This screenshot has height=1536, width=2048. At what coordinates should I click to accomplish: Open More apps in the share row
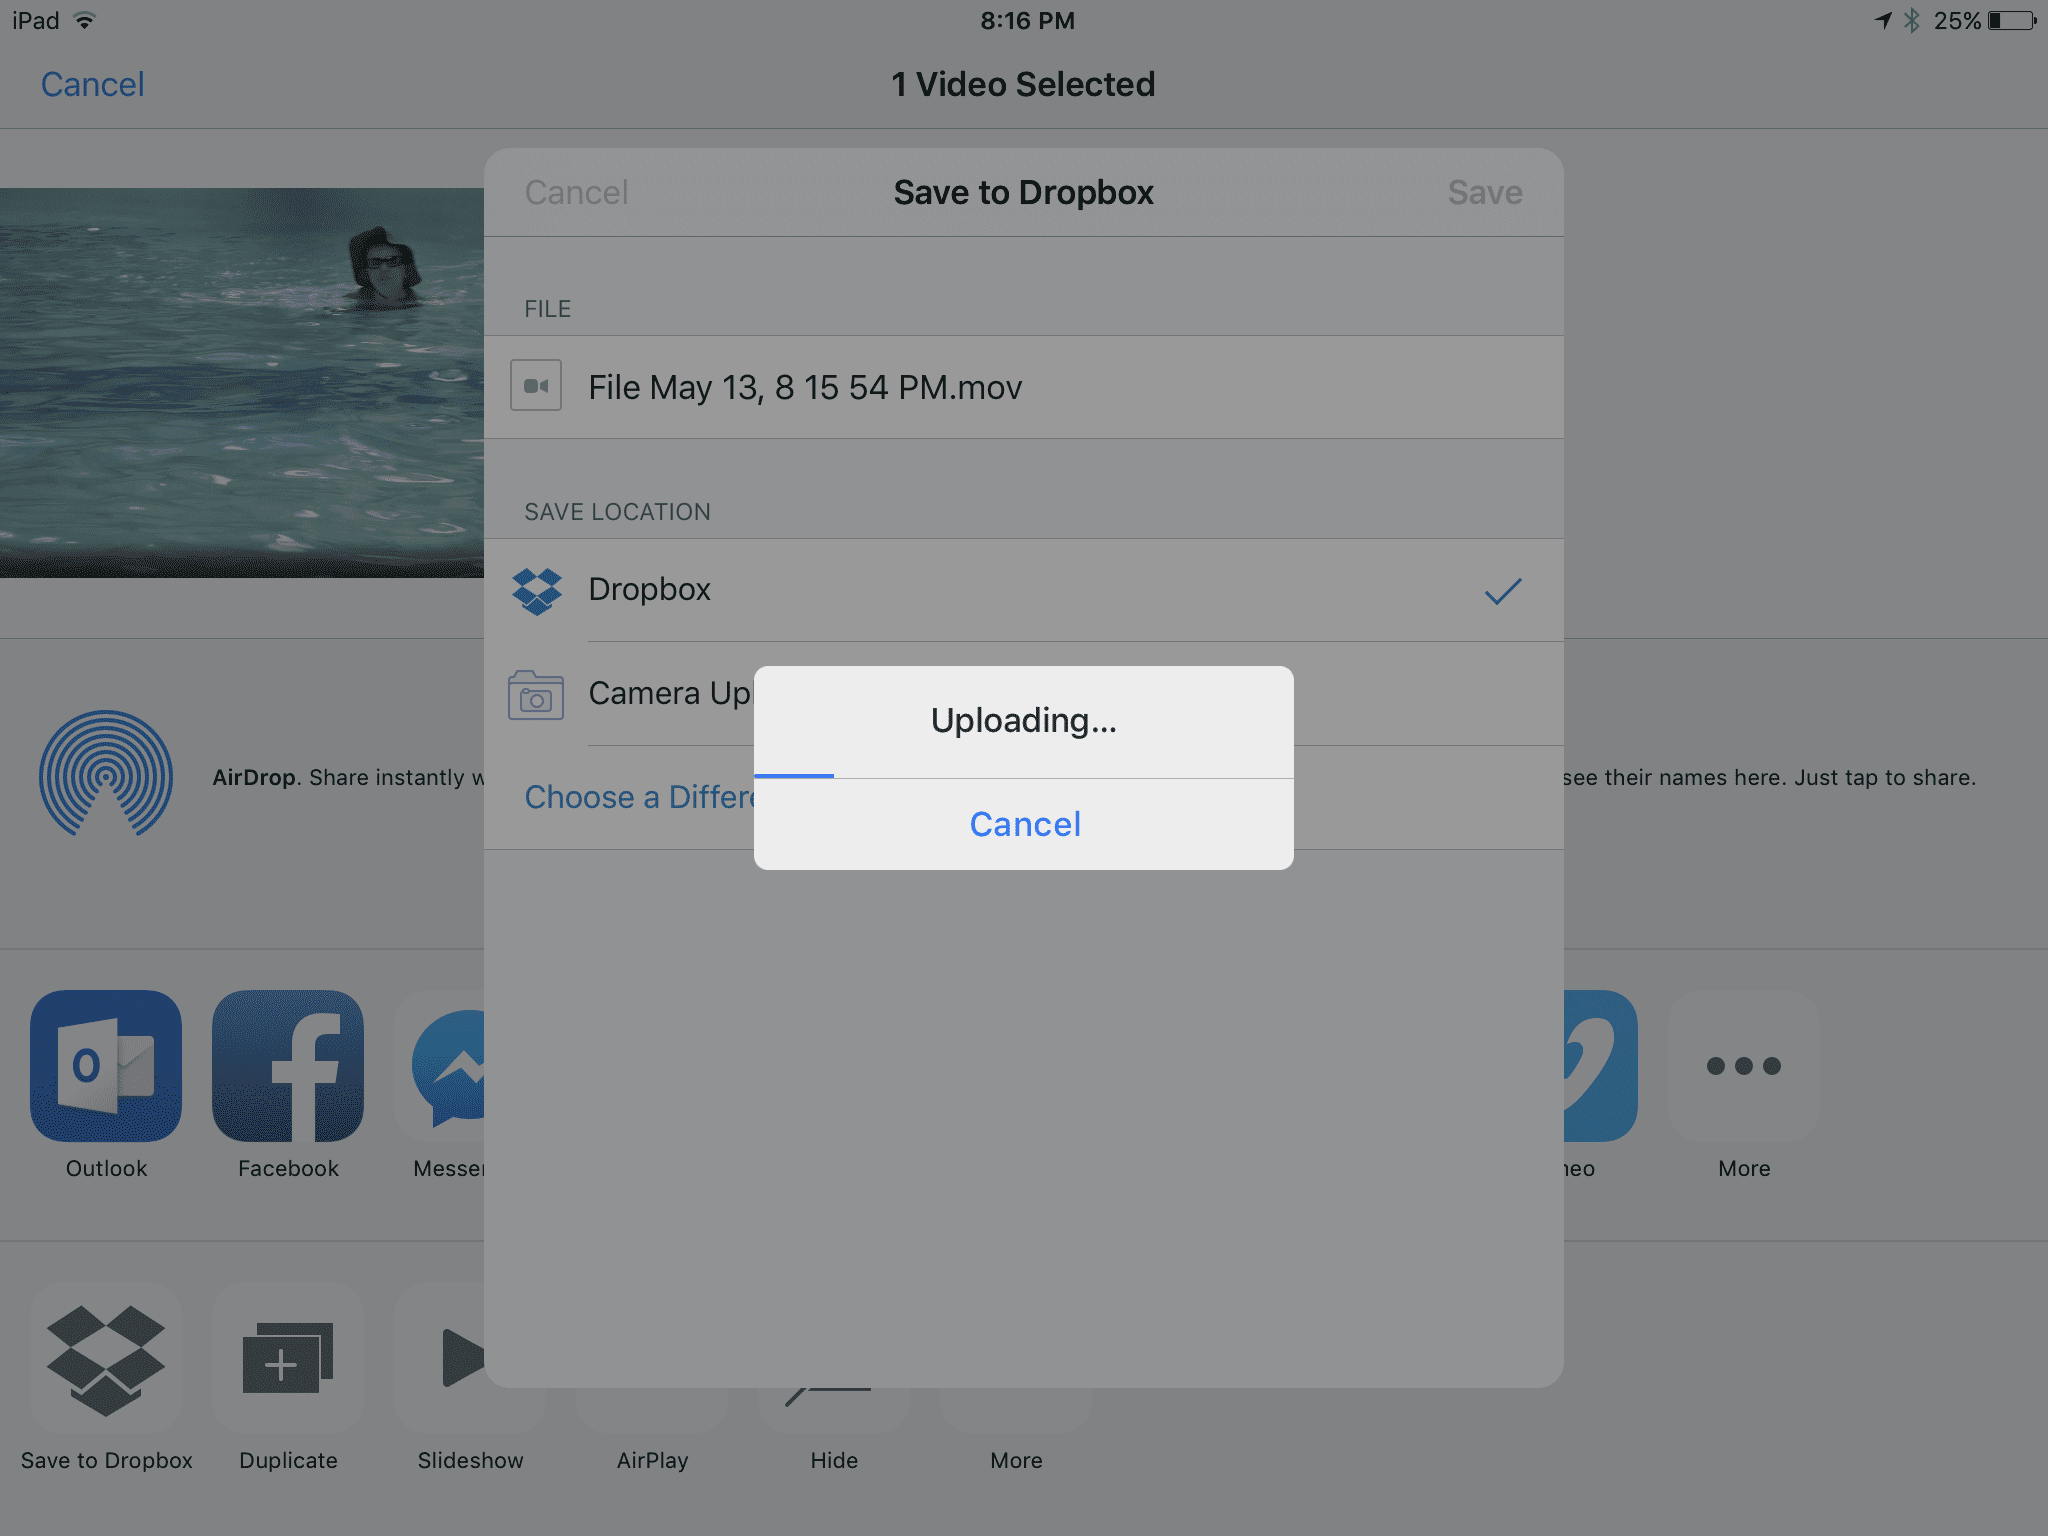pos(1744,1066)
